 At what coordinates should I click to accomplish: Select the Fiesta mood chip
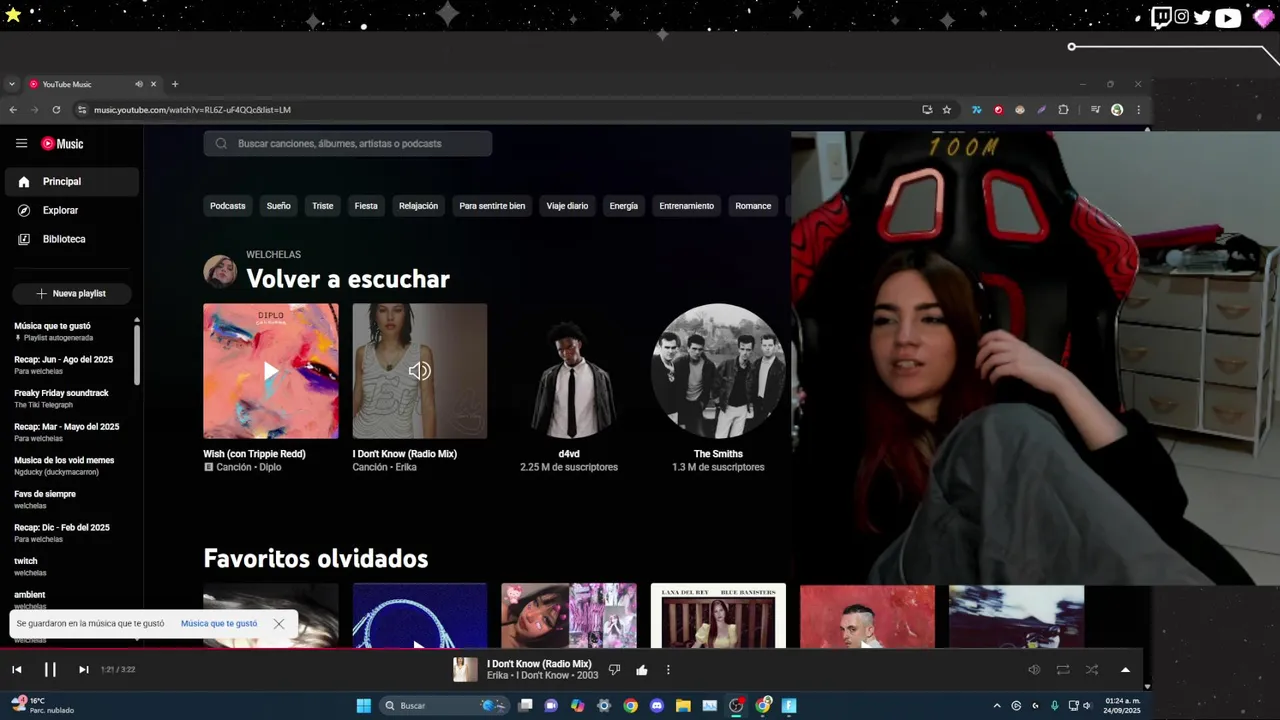(366, 206)
